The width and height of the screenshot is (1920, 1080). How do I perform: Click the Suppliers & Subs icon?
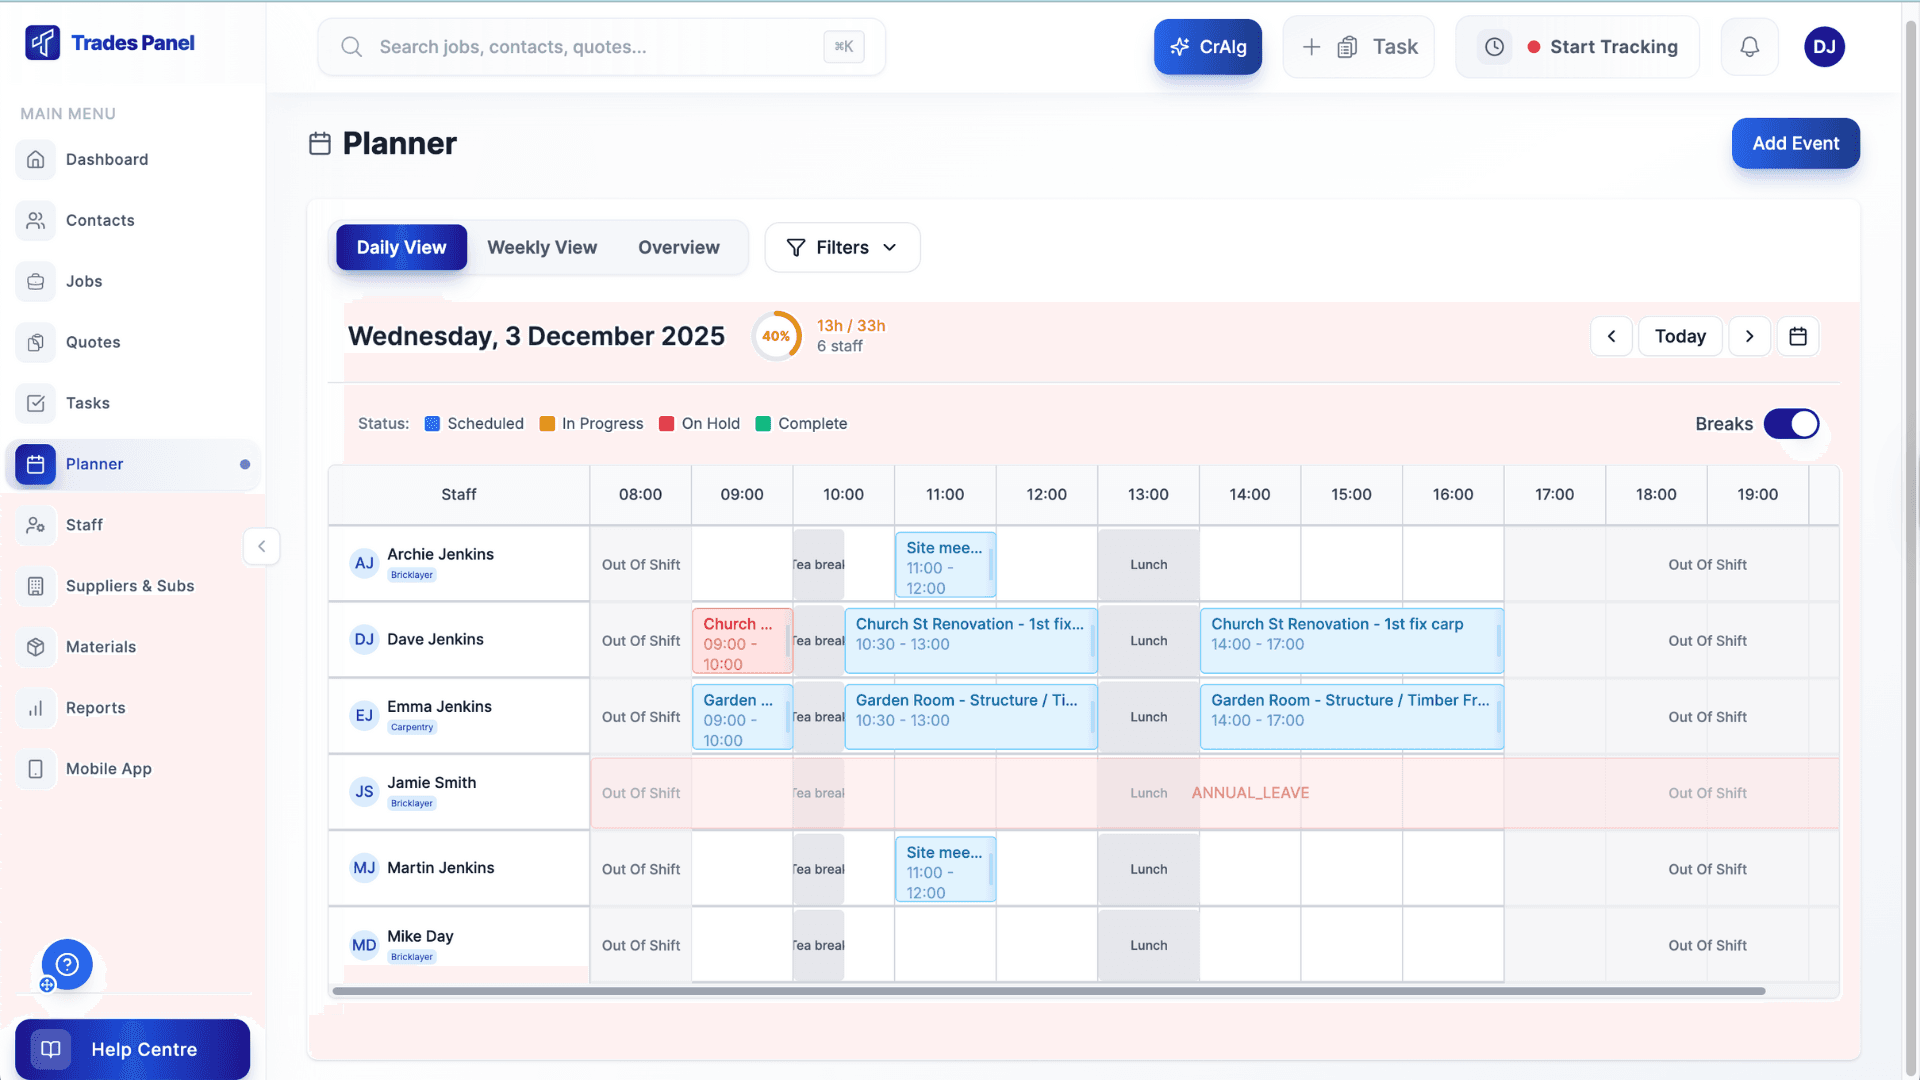(36, 586)
